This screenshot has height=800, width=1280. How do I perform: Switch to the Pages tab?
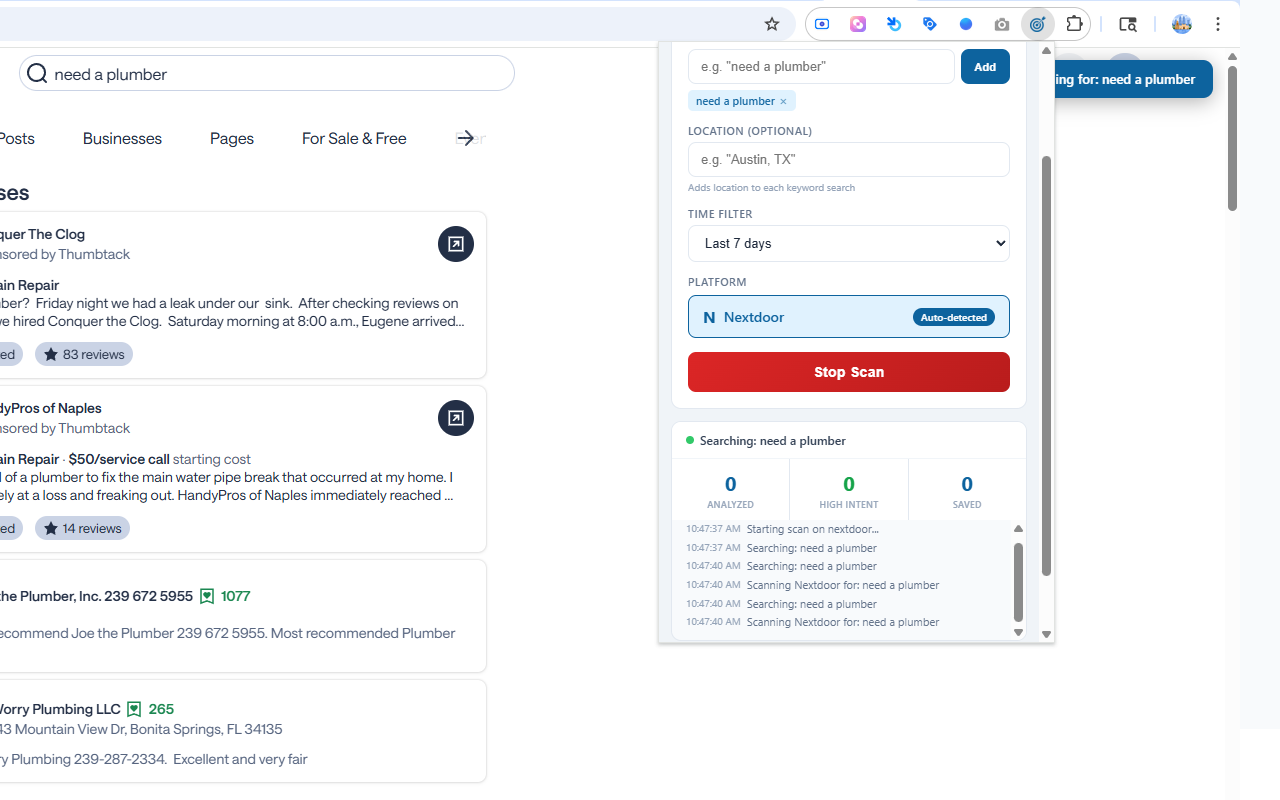232,139
